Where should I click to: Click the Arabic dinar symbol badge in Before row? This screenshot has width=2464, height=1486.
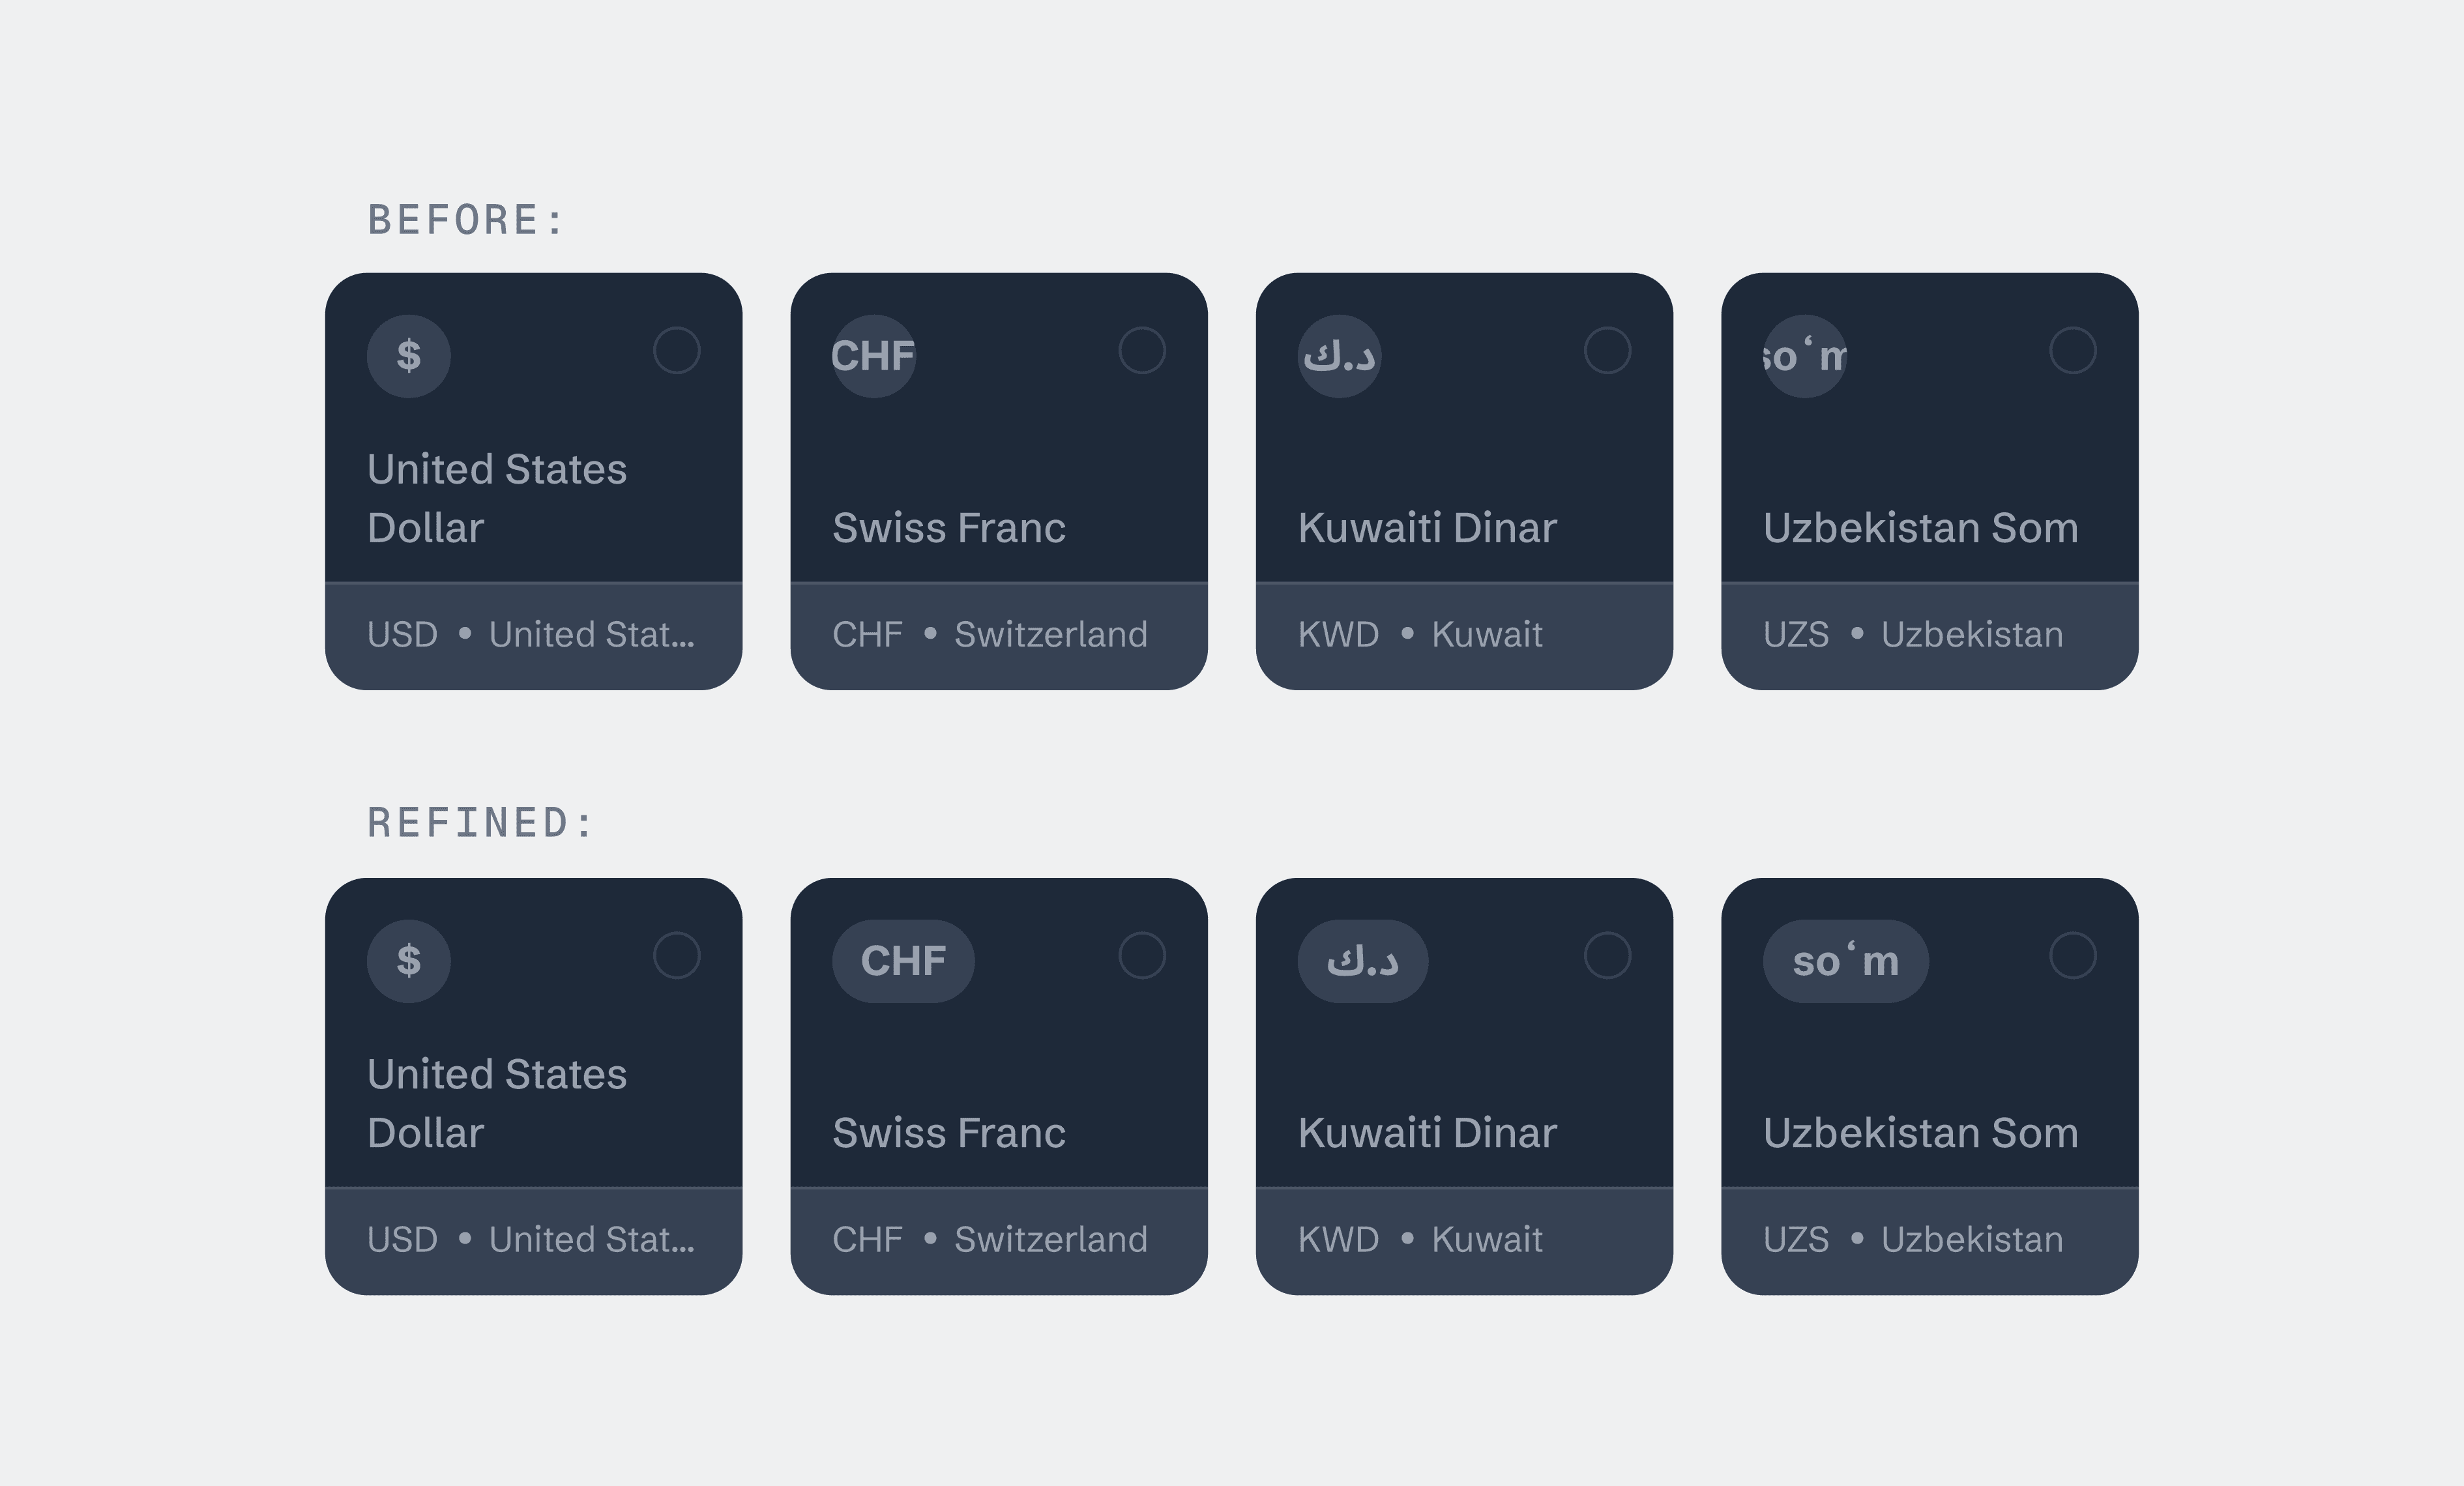(1339, 356)
